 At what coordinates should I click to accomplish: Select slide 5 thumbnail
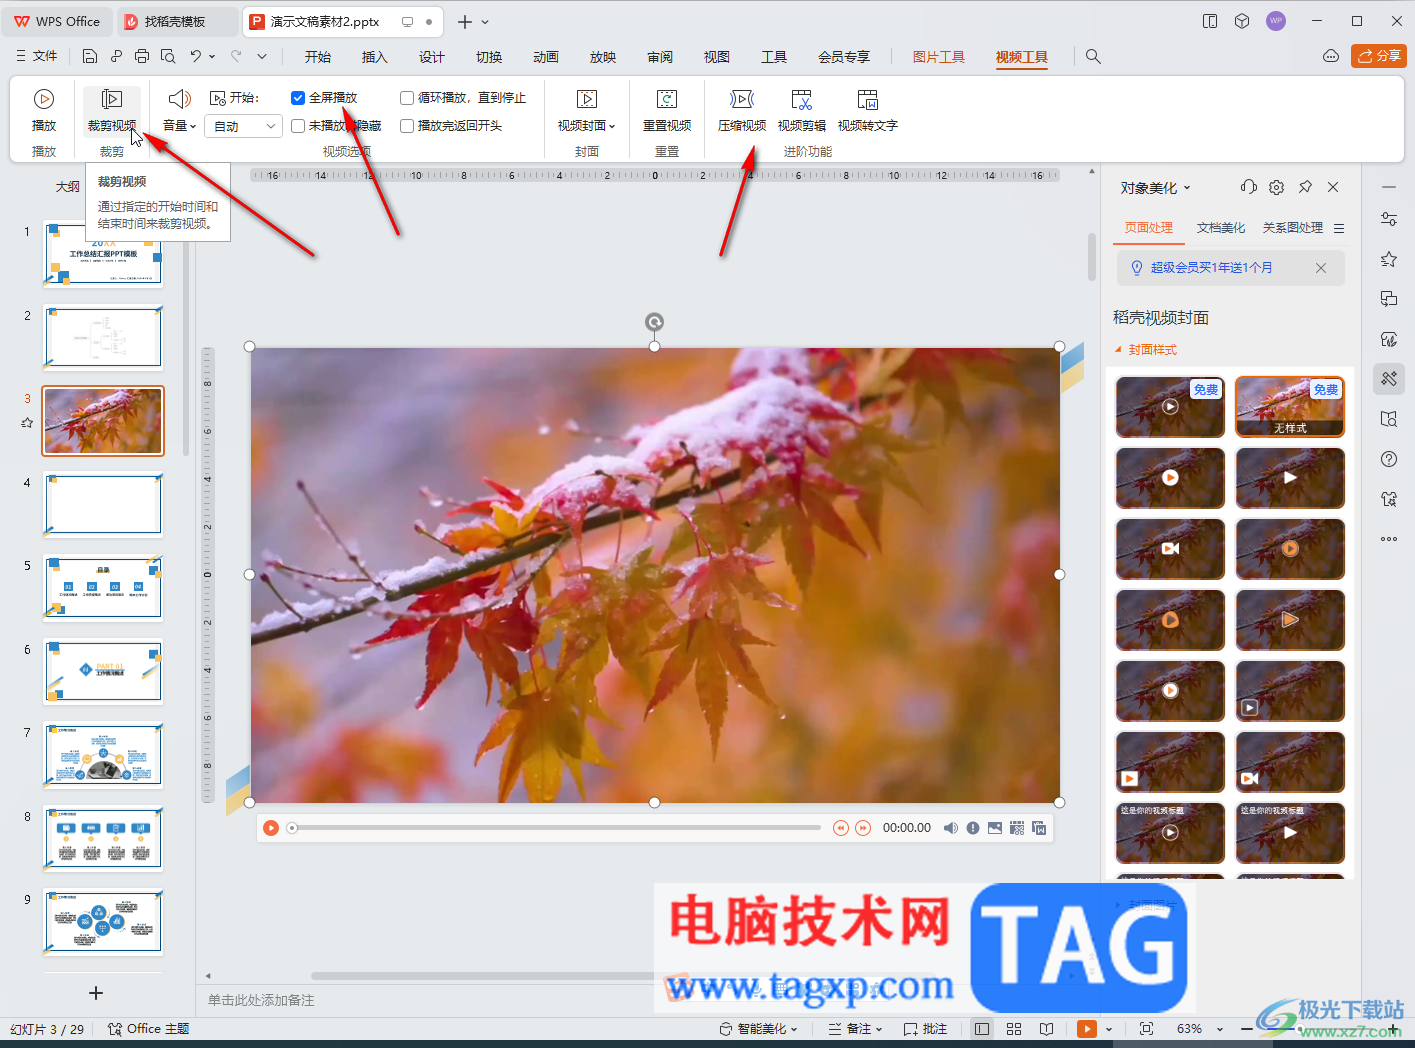(x=103, y=588)
